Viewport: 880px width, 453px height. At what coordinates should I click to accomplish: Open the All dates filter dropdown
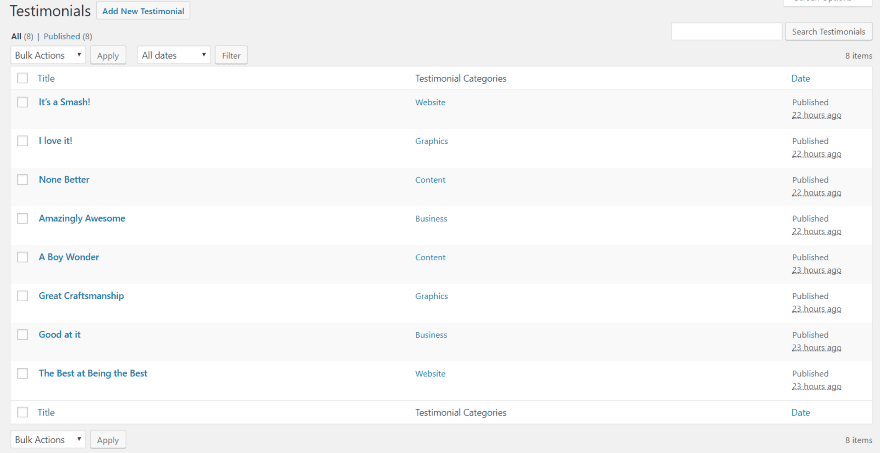174,55
